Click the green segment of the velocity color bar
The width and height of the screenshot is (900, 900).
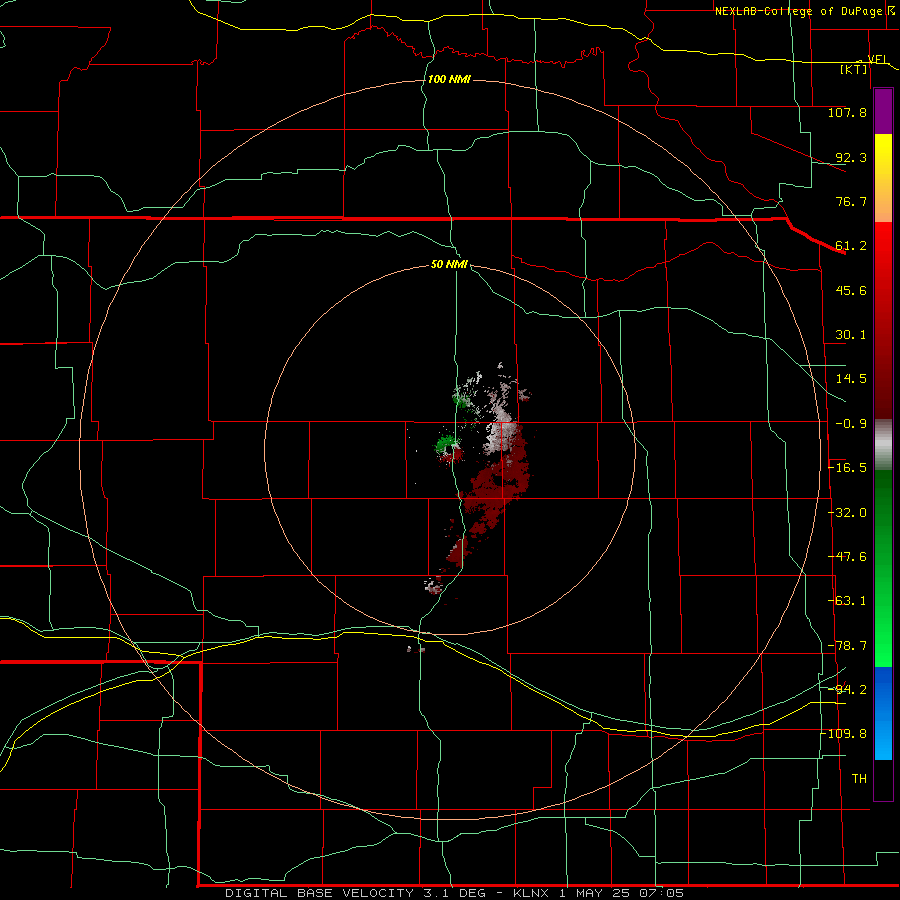click(883, 568)
